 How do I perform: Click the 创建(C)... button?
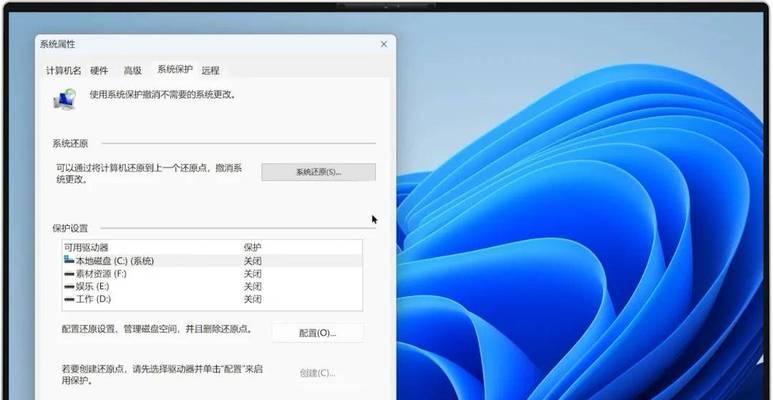click(318, 373)
